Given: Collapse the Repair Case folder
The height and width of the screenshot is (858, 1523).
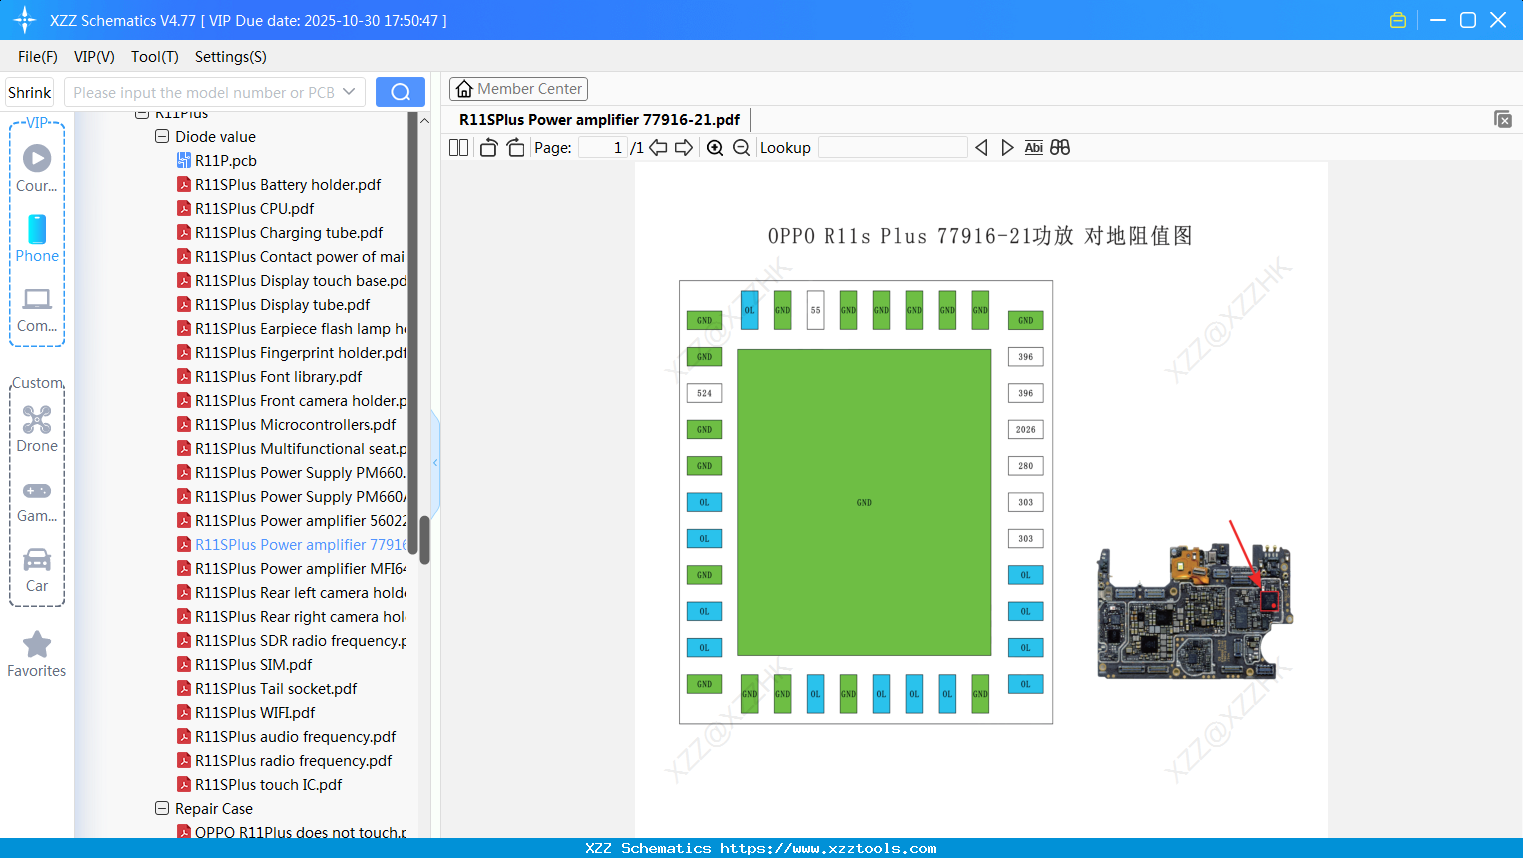Looking at the screenshot, I should click(x=162, y=808).
